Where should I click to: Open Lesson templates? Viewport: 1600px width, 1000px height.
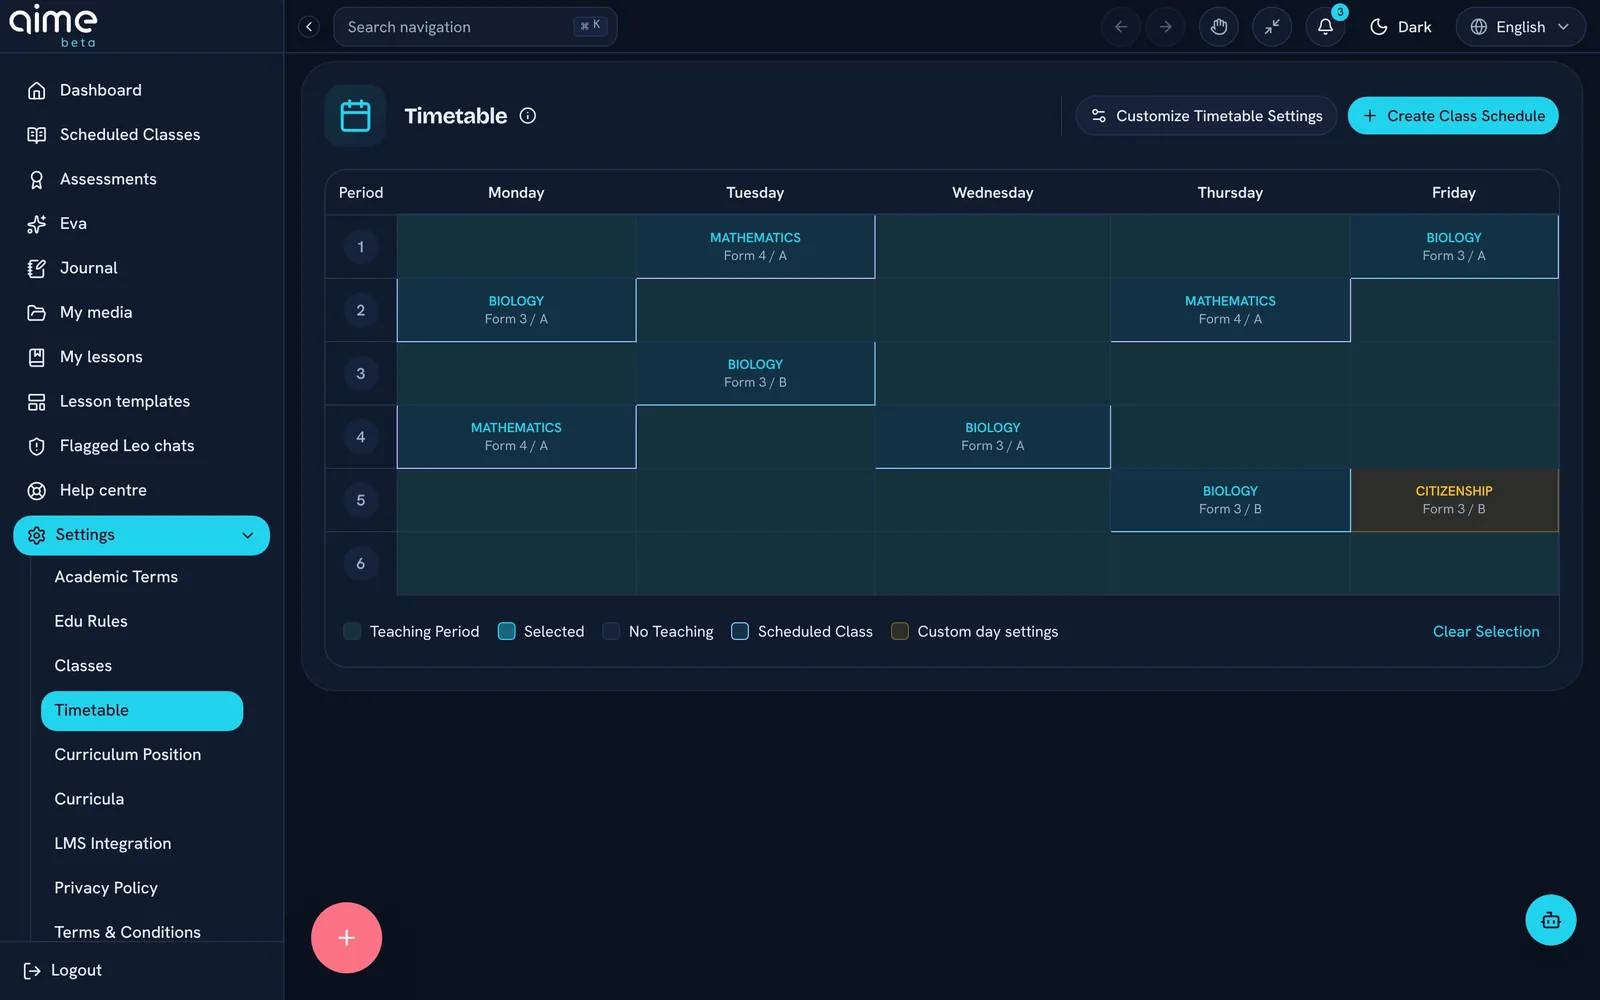141,401
